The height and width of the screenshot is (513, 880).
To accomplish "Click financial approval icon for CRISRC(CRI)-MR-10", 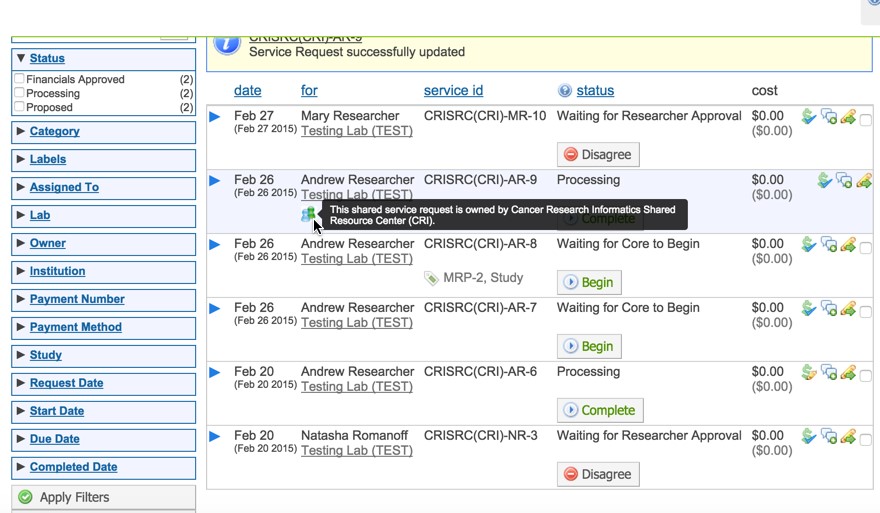I will pos(809,117).
